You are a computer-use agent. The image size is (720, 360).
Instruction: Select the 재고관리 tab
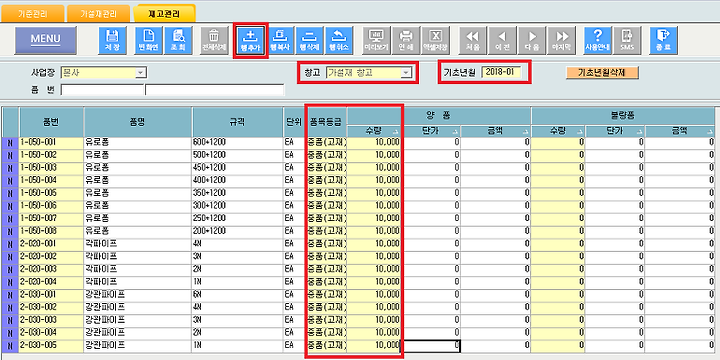(x=164, y=14)
